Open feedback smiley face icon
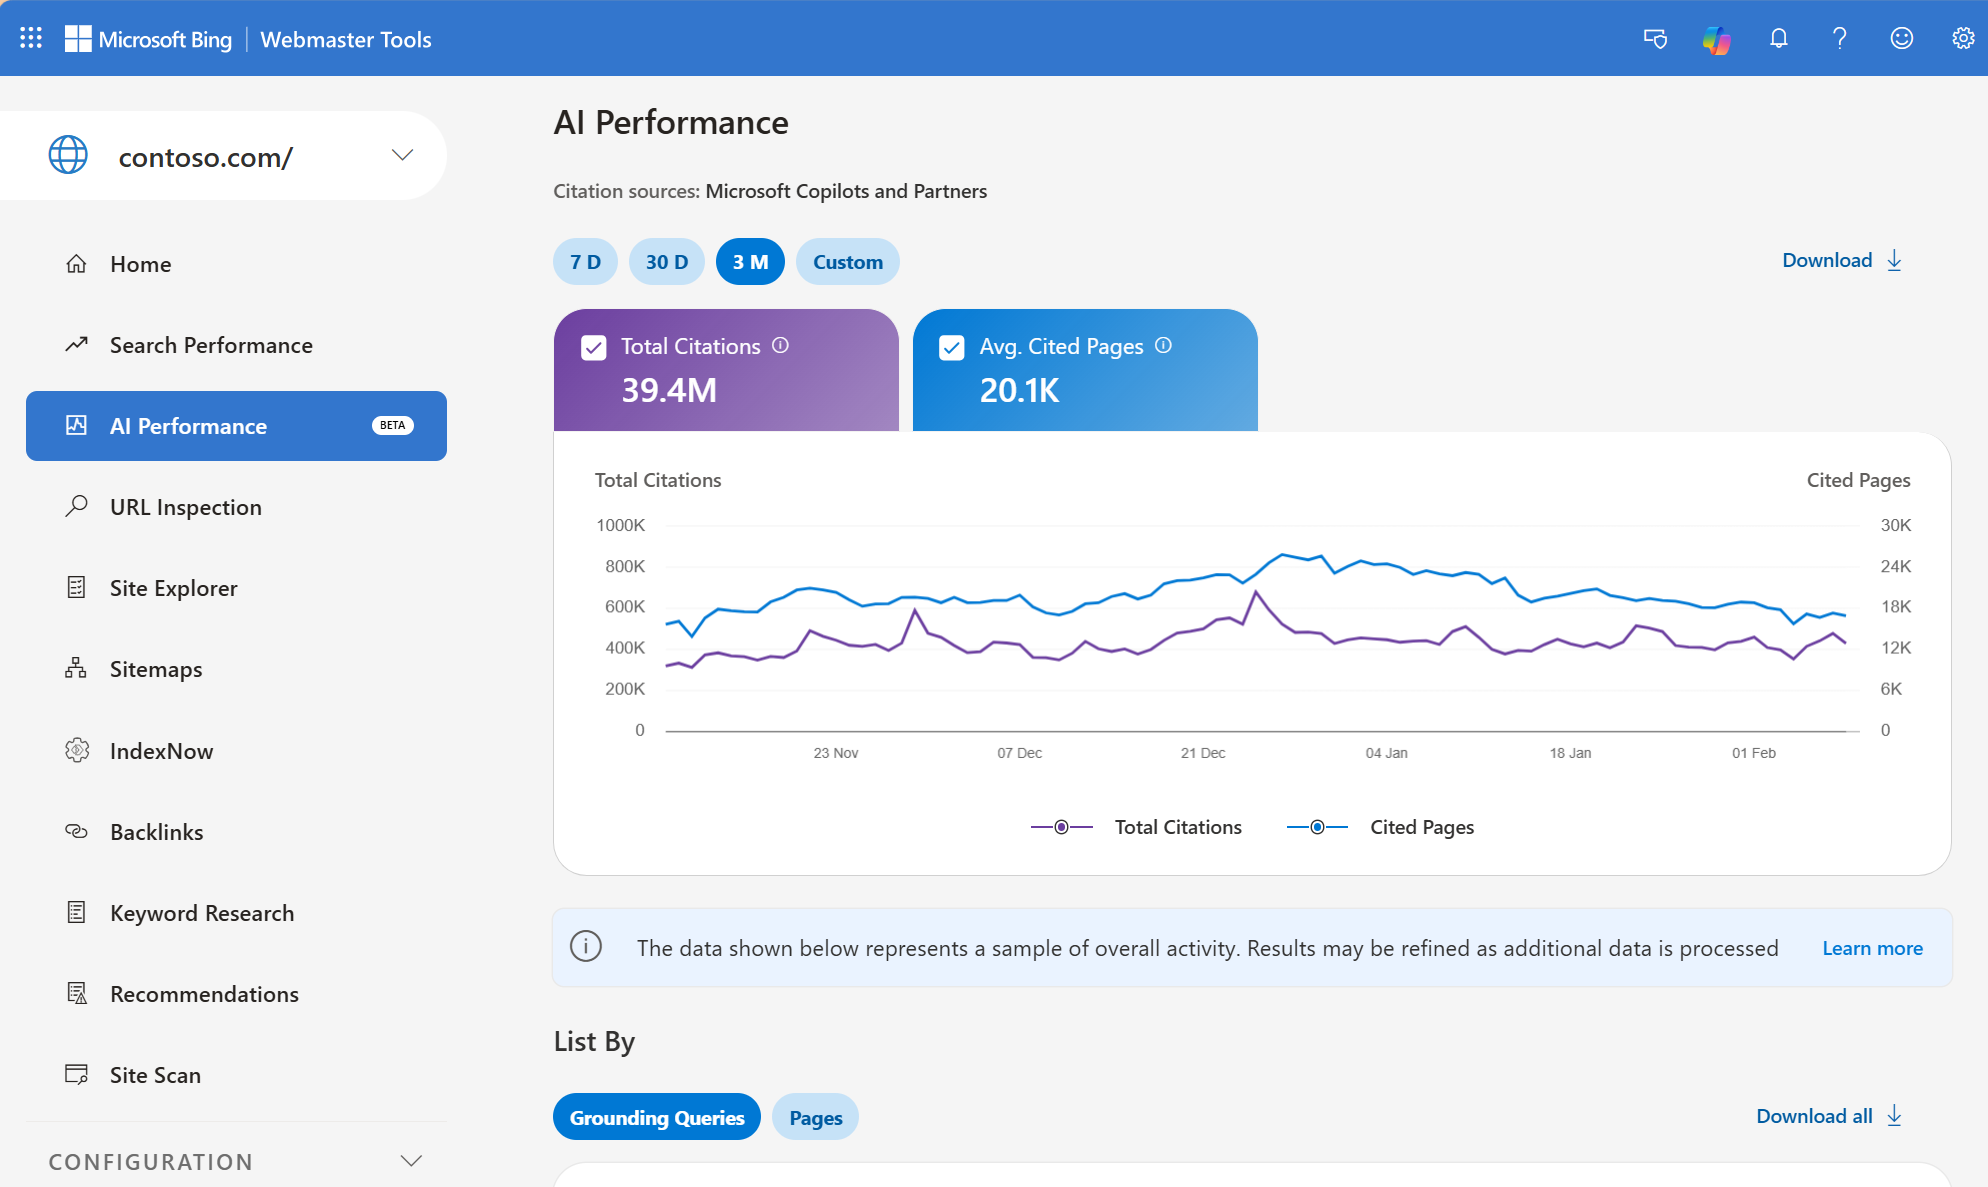This screenshot has width=1988, height=1187. pyautogui.click(x=1901, y=38)
